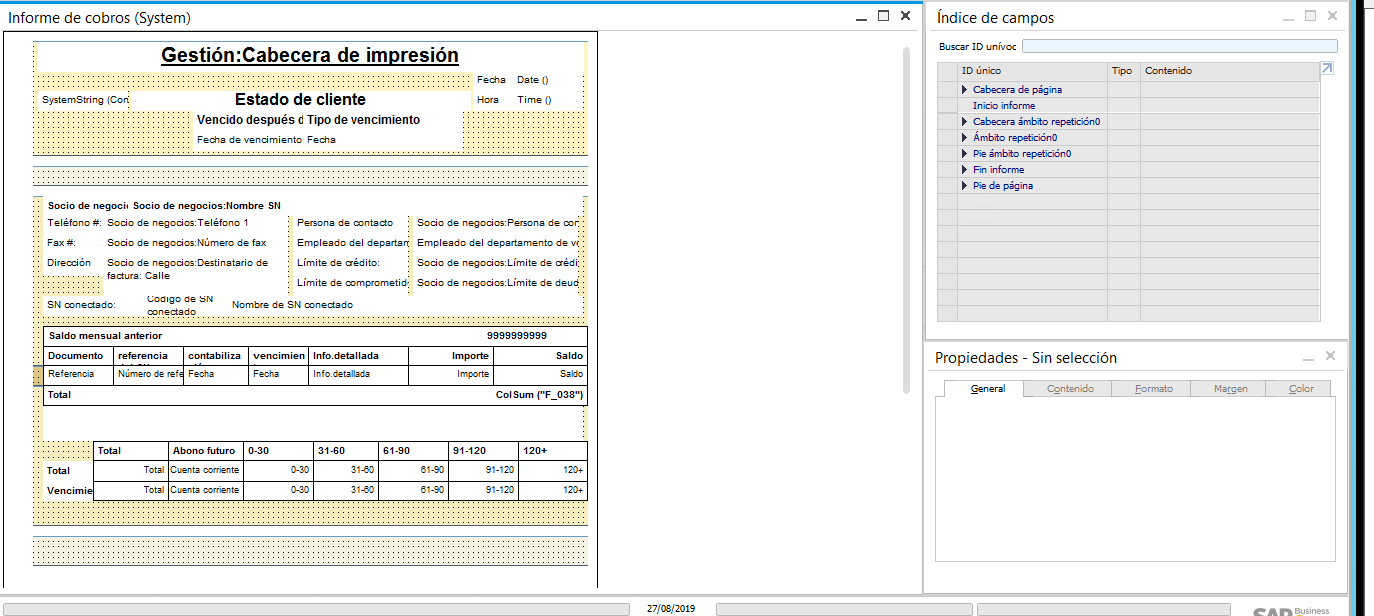Select the Estado de cliente title field

tap(300, 100)
